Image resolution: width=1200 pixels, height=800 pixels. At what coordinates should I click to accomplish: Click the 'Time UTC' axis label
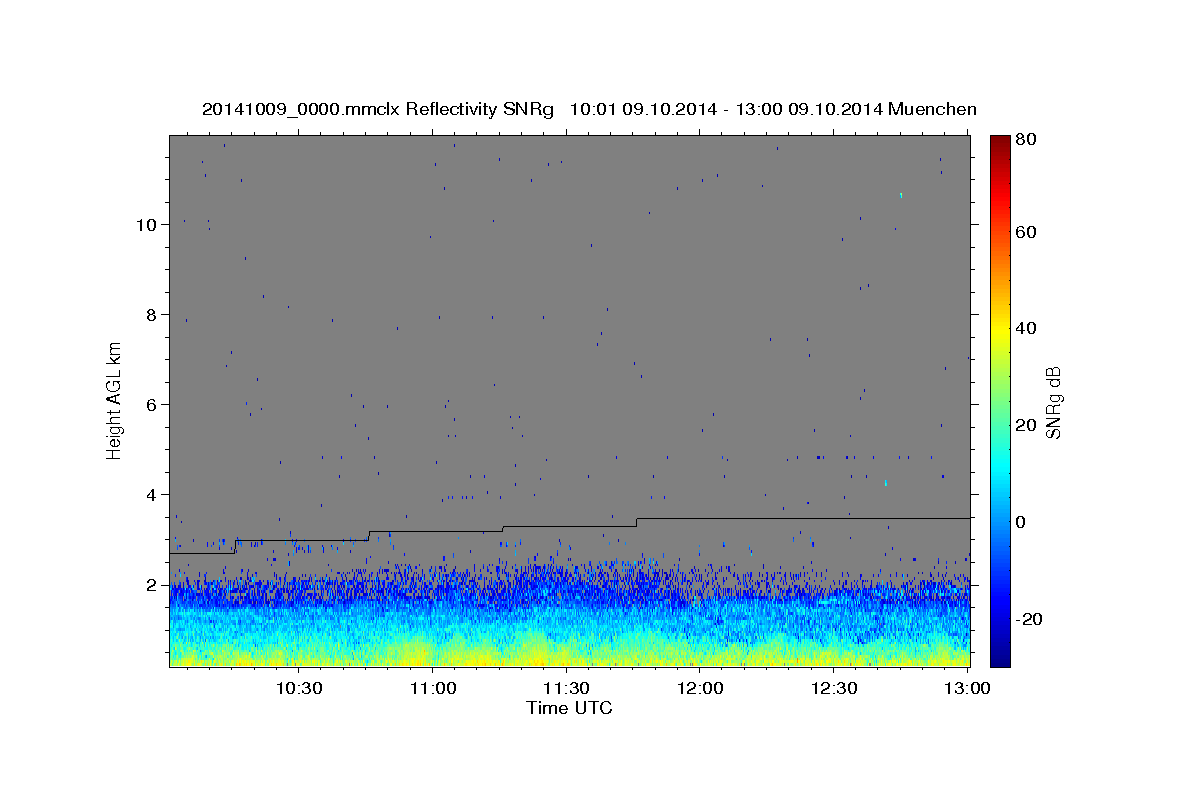569,708
